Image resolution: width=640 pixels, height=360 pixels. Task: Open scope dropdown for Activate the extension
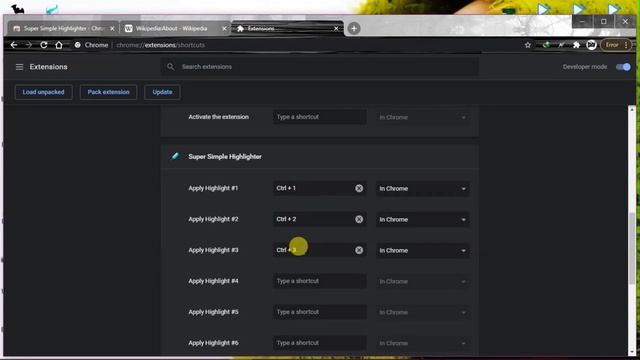422,118
